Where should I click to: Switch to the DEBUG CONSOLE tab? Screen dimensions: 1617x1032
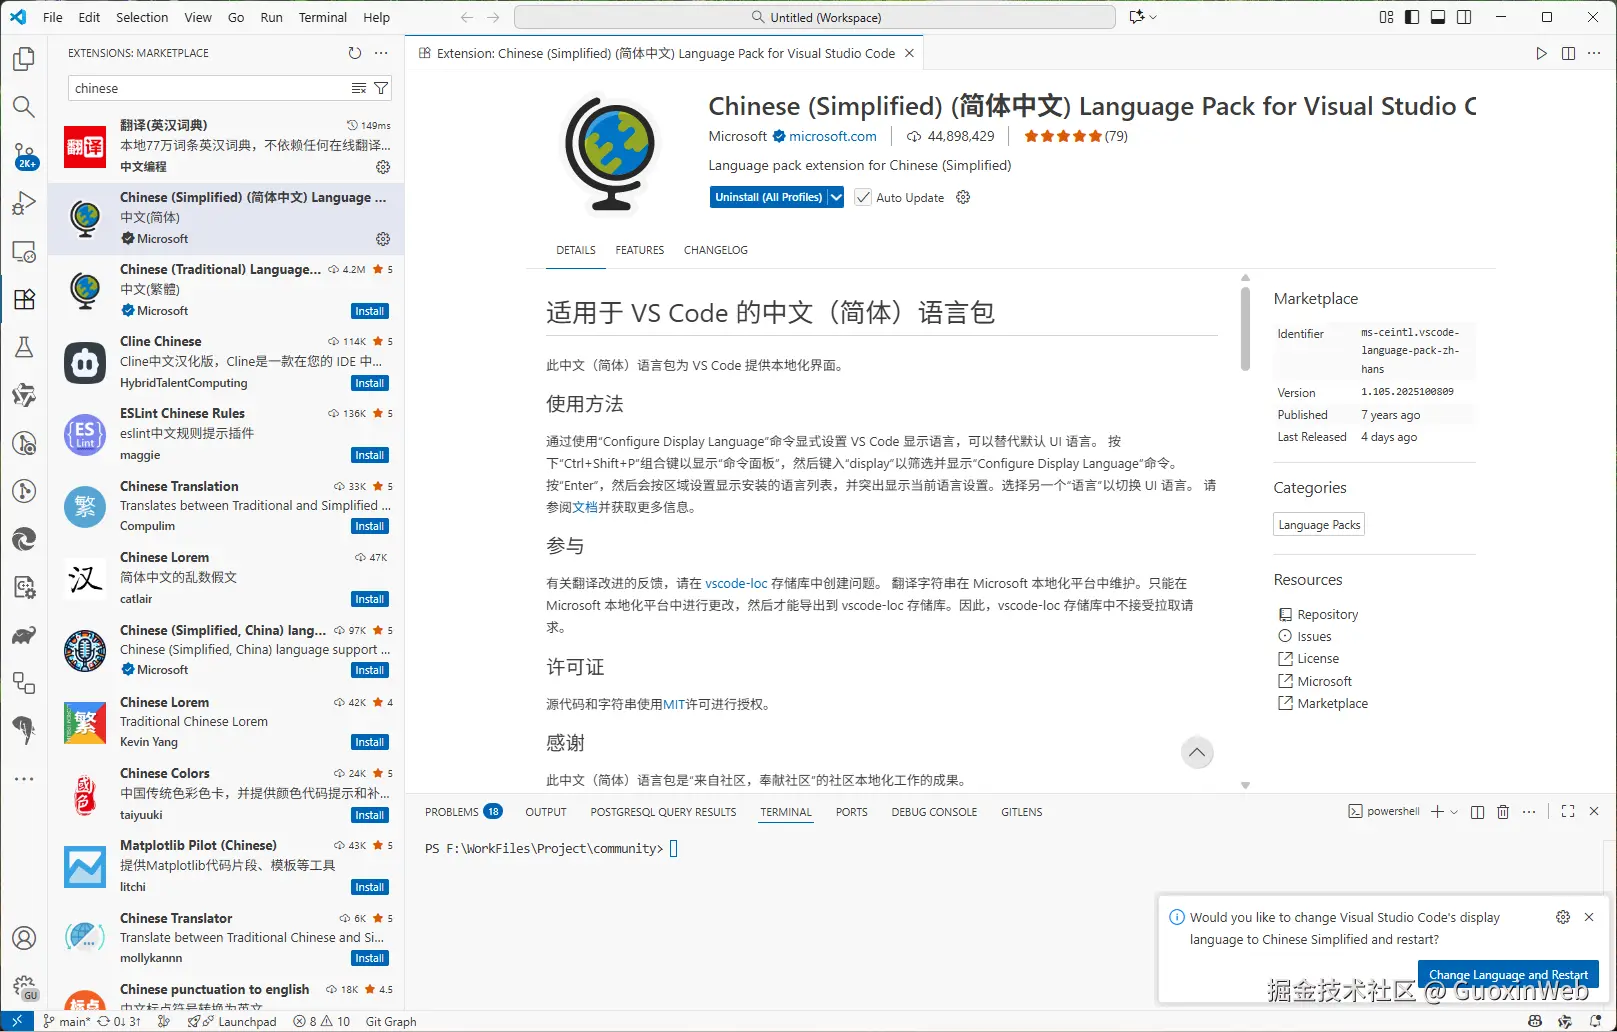[934, 812]
